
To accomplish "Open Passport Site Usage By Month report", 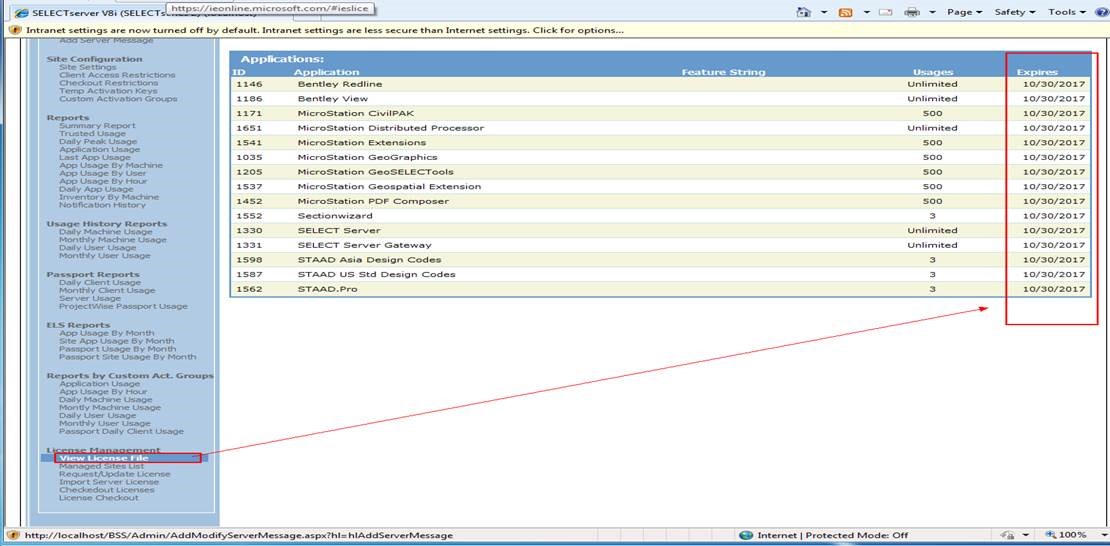I will [x=128, y=356].
